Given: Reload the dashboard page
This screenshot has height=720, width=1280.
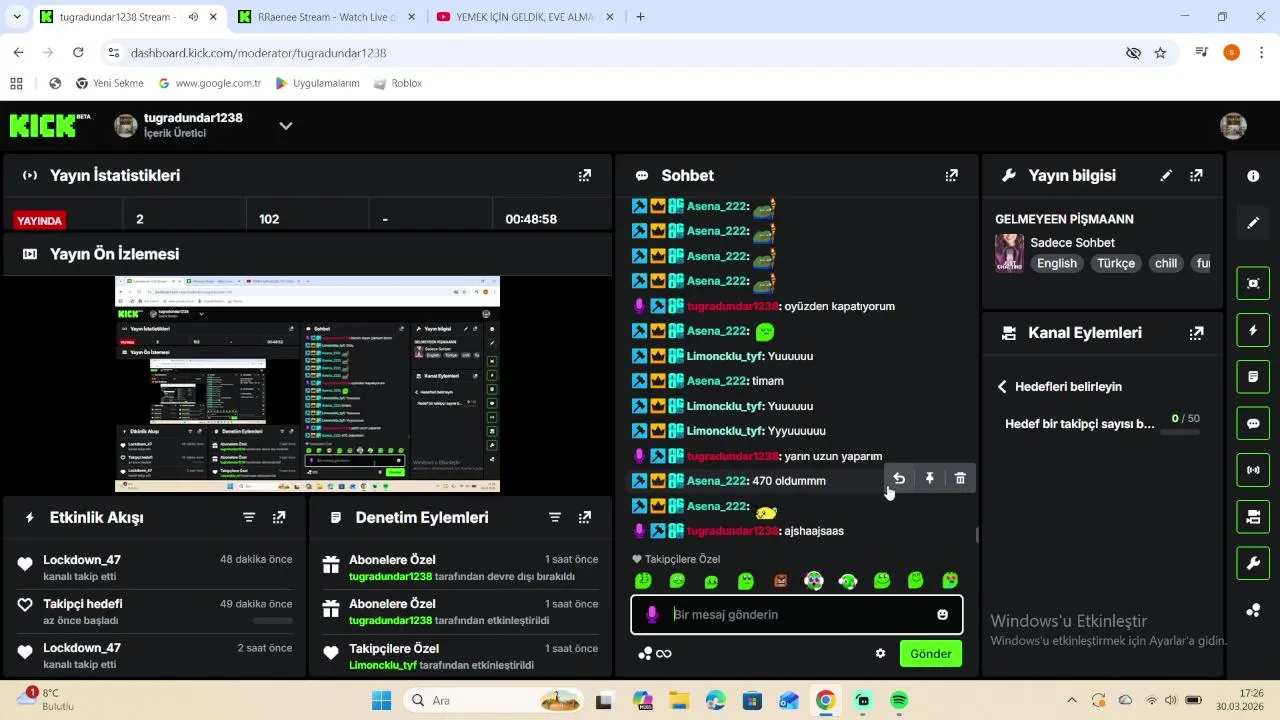Looking at the screenshot, I should pos(78,52).
